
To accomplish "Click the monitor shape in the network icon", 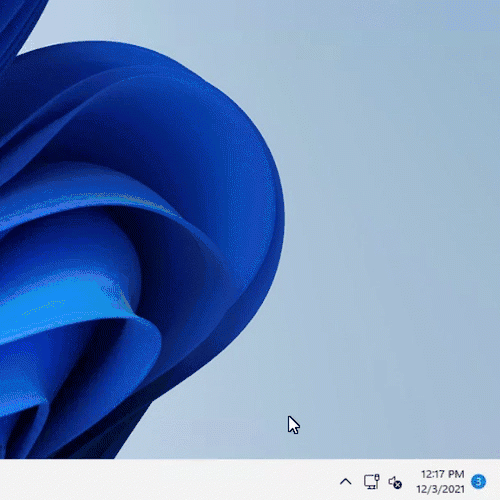I will click(x=370, y=482).
